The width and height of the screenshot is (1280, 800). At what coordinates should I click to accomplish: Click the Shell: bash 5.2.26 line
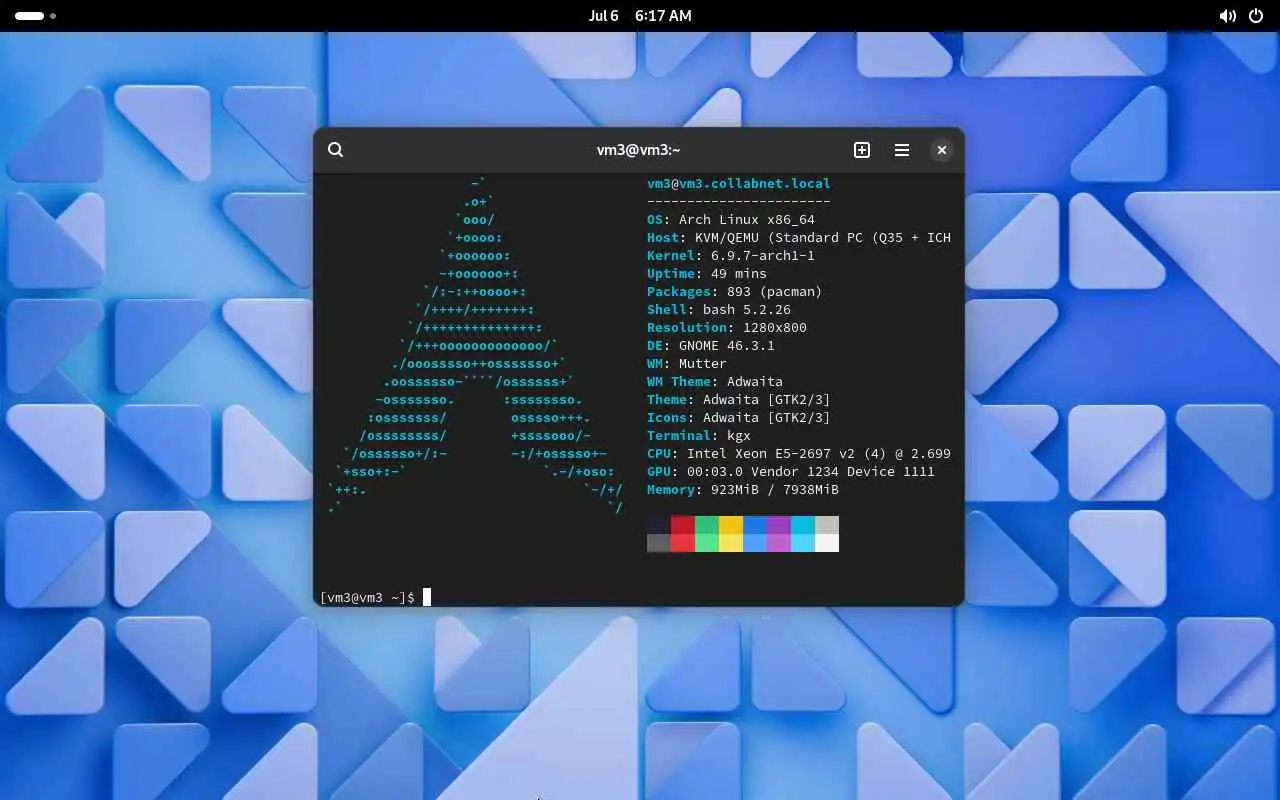719,309
